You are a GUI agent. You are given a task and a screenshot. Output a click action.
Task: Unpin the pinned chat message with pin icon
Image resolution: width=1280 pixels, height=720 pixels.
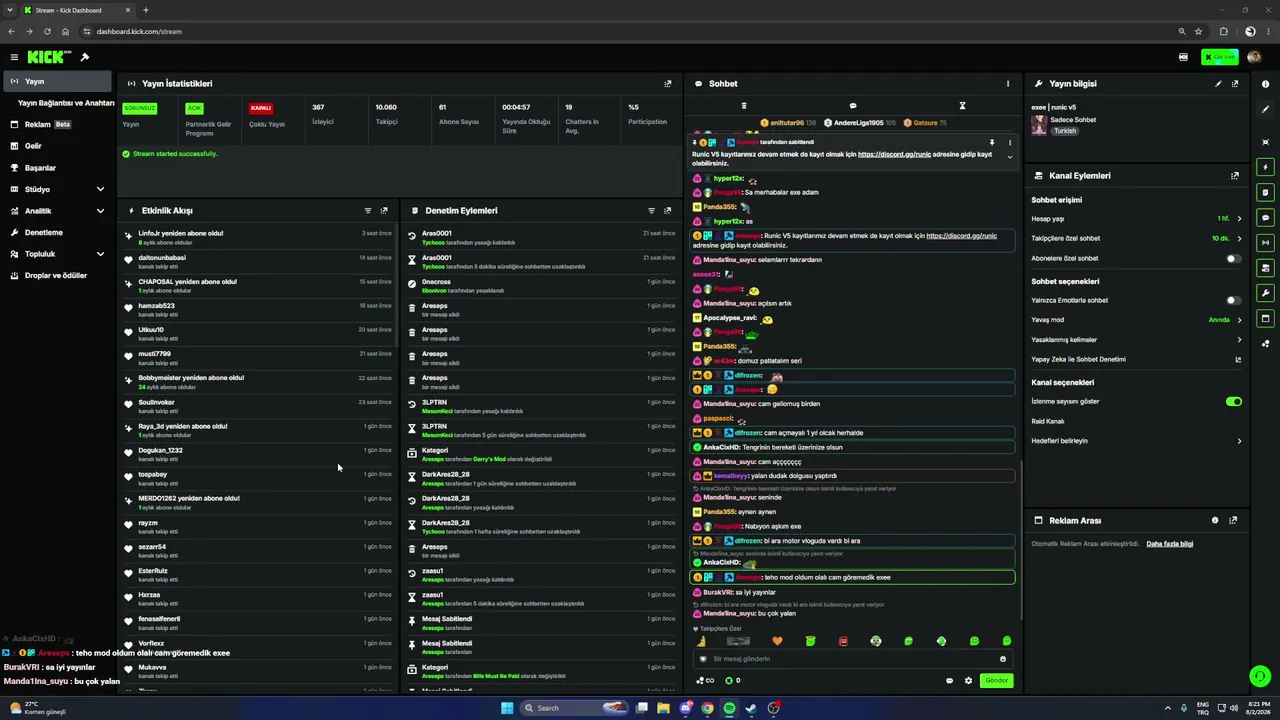click(992, 143)
